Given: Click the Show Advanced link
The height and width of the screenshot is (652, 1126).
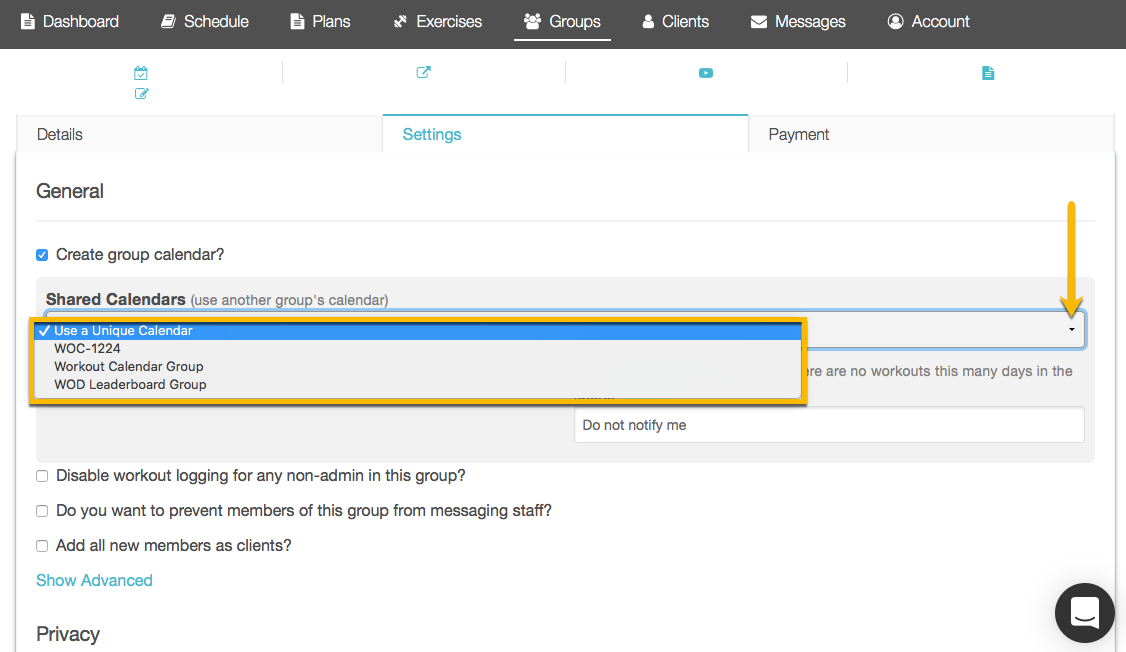Looking at the screenshot, I should 94,580.
